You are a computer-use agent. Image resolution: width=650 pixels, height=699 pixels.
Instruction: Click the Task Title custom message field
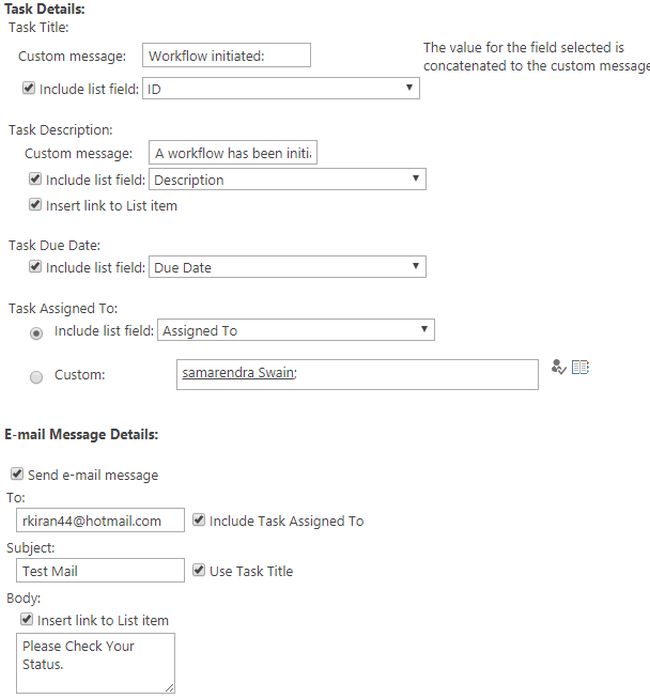tap(226, 55)
